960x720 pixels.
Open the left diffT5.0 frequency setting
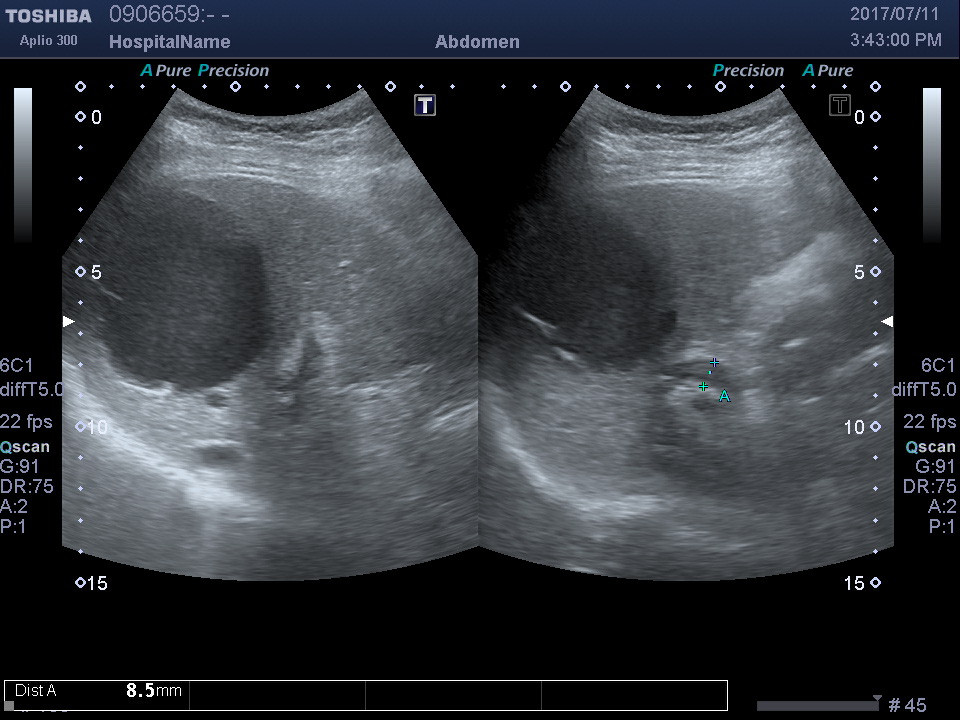click(32, 390)
